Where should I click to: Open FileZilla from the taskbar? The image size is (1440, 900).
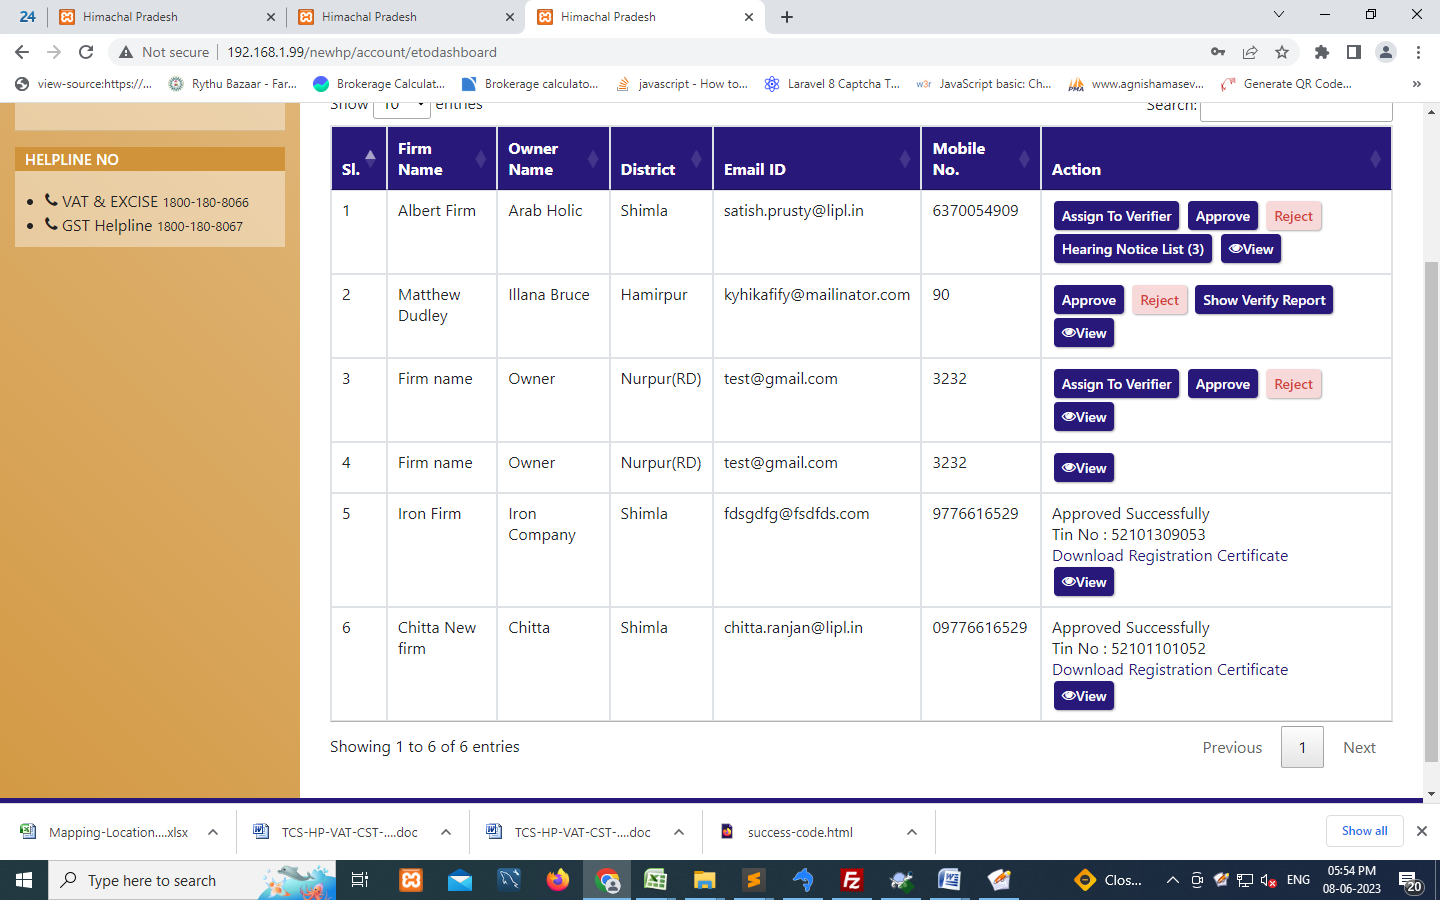[852, 880]
